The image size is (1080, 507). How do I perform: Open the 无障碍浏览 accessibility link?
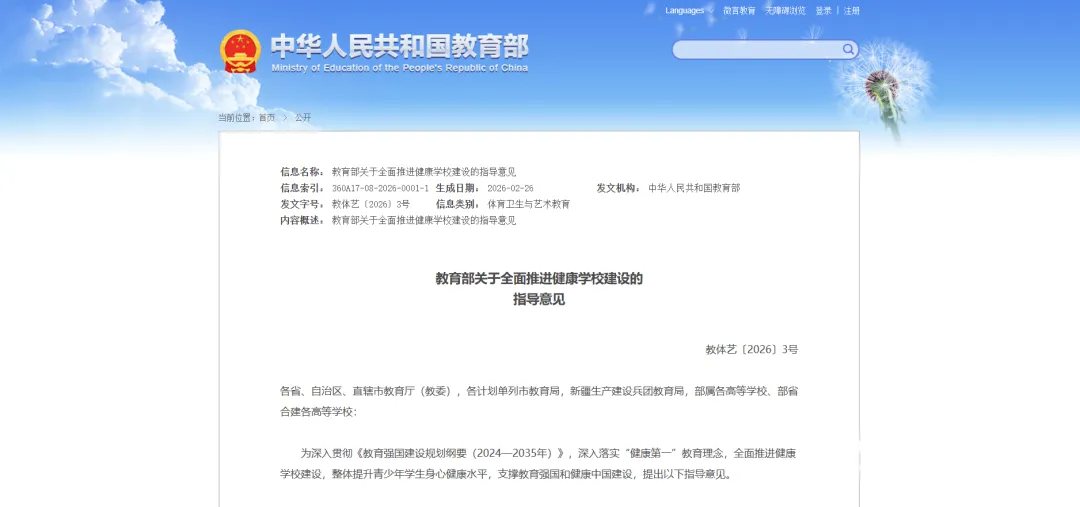pyautogui.click(x=785, y=11)
